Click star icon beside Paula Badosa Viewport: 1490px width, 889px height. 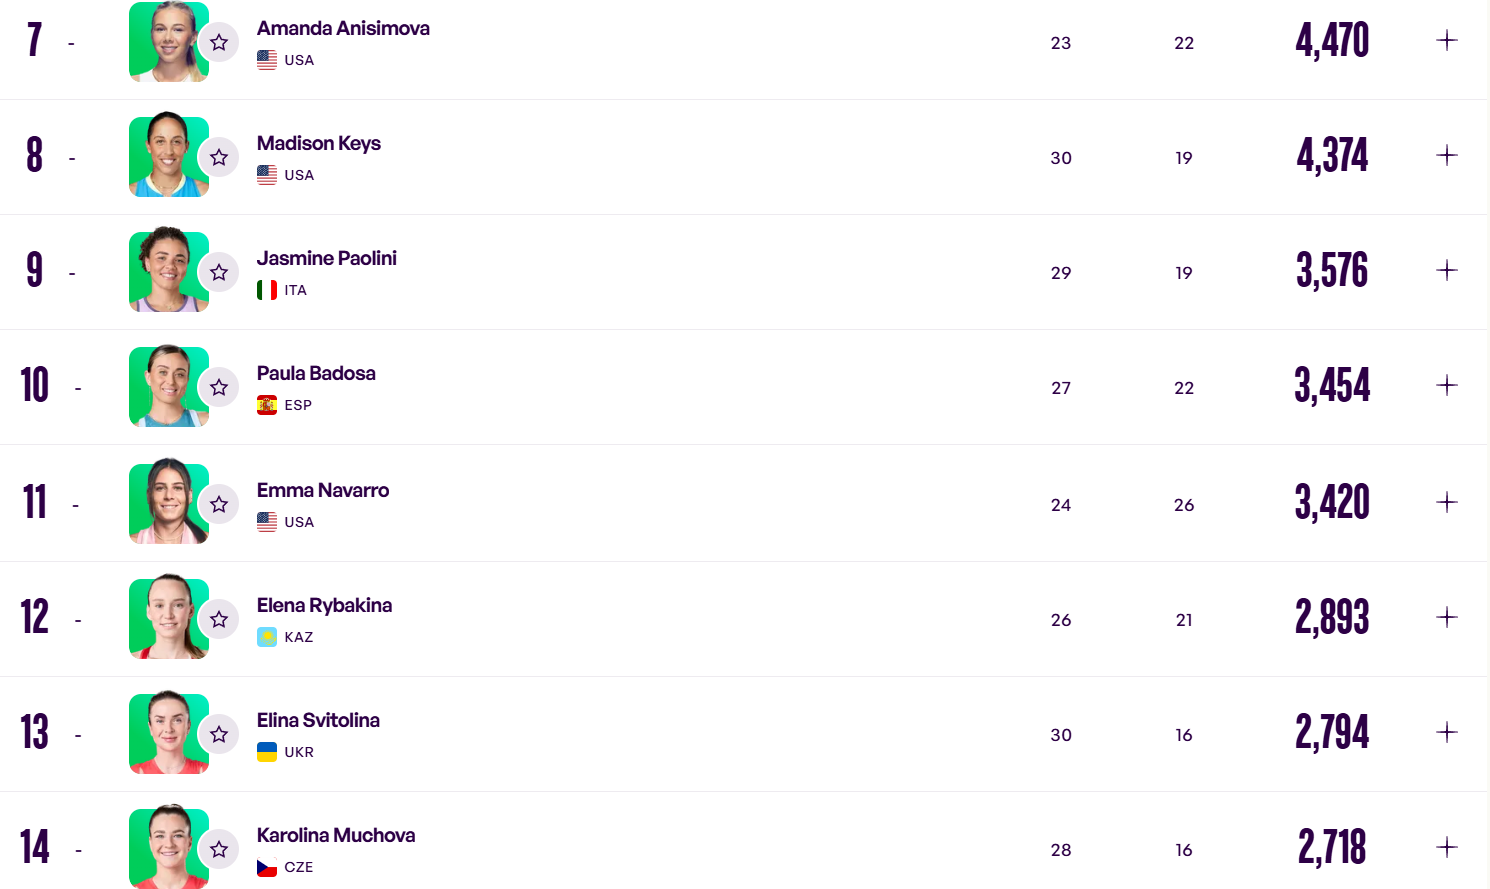(219, 387)
